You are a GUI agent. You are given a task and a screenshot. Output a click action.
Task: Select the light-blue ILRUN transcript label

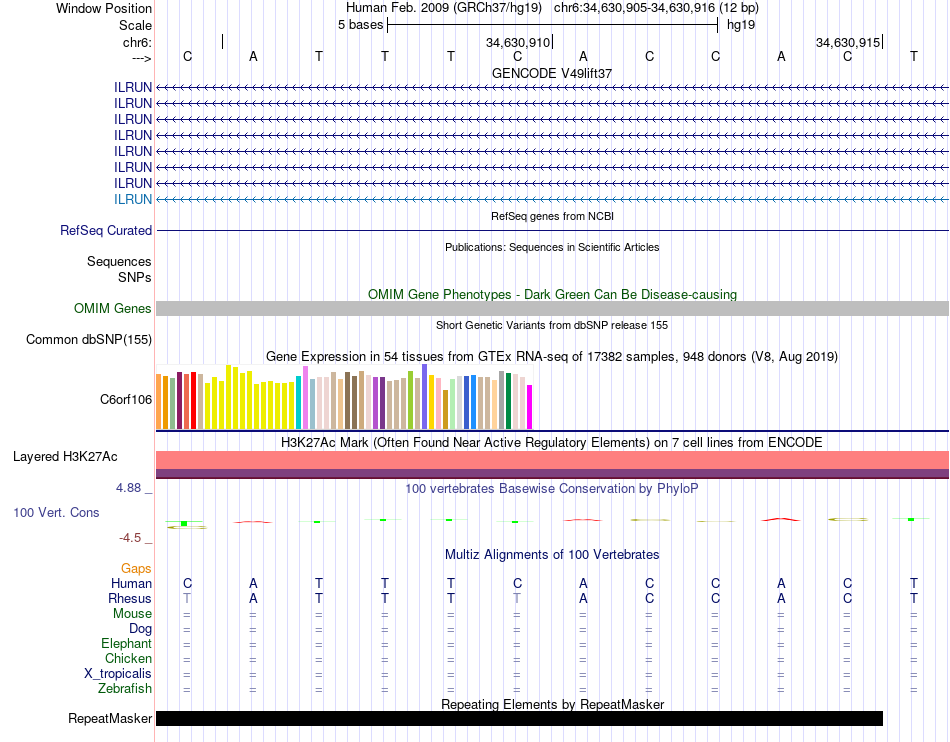(x=133, y=199)
